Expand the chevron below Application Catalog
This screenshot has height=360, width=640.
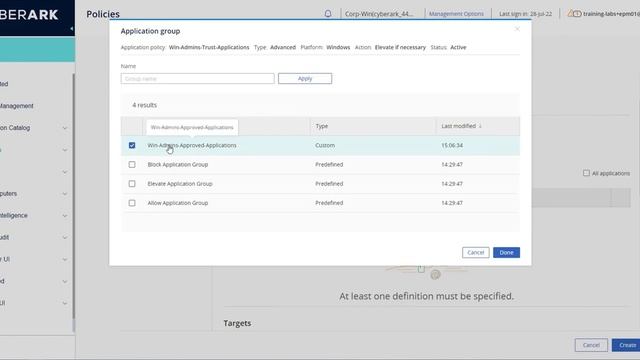pyautogui.click(x=65, y=150)
